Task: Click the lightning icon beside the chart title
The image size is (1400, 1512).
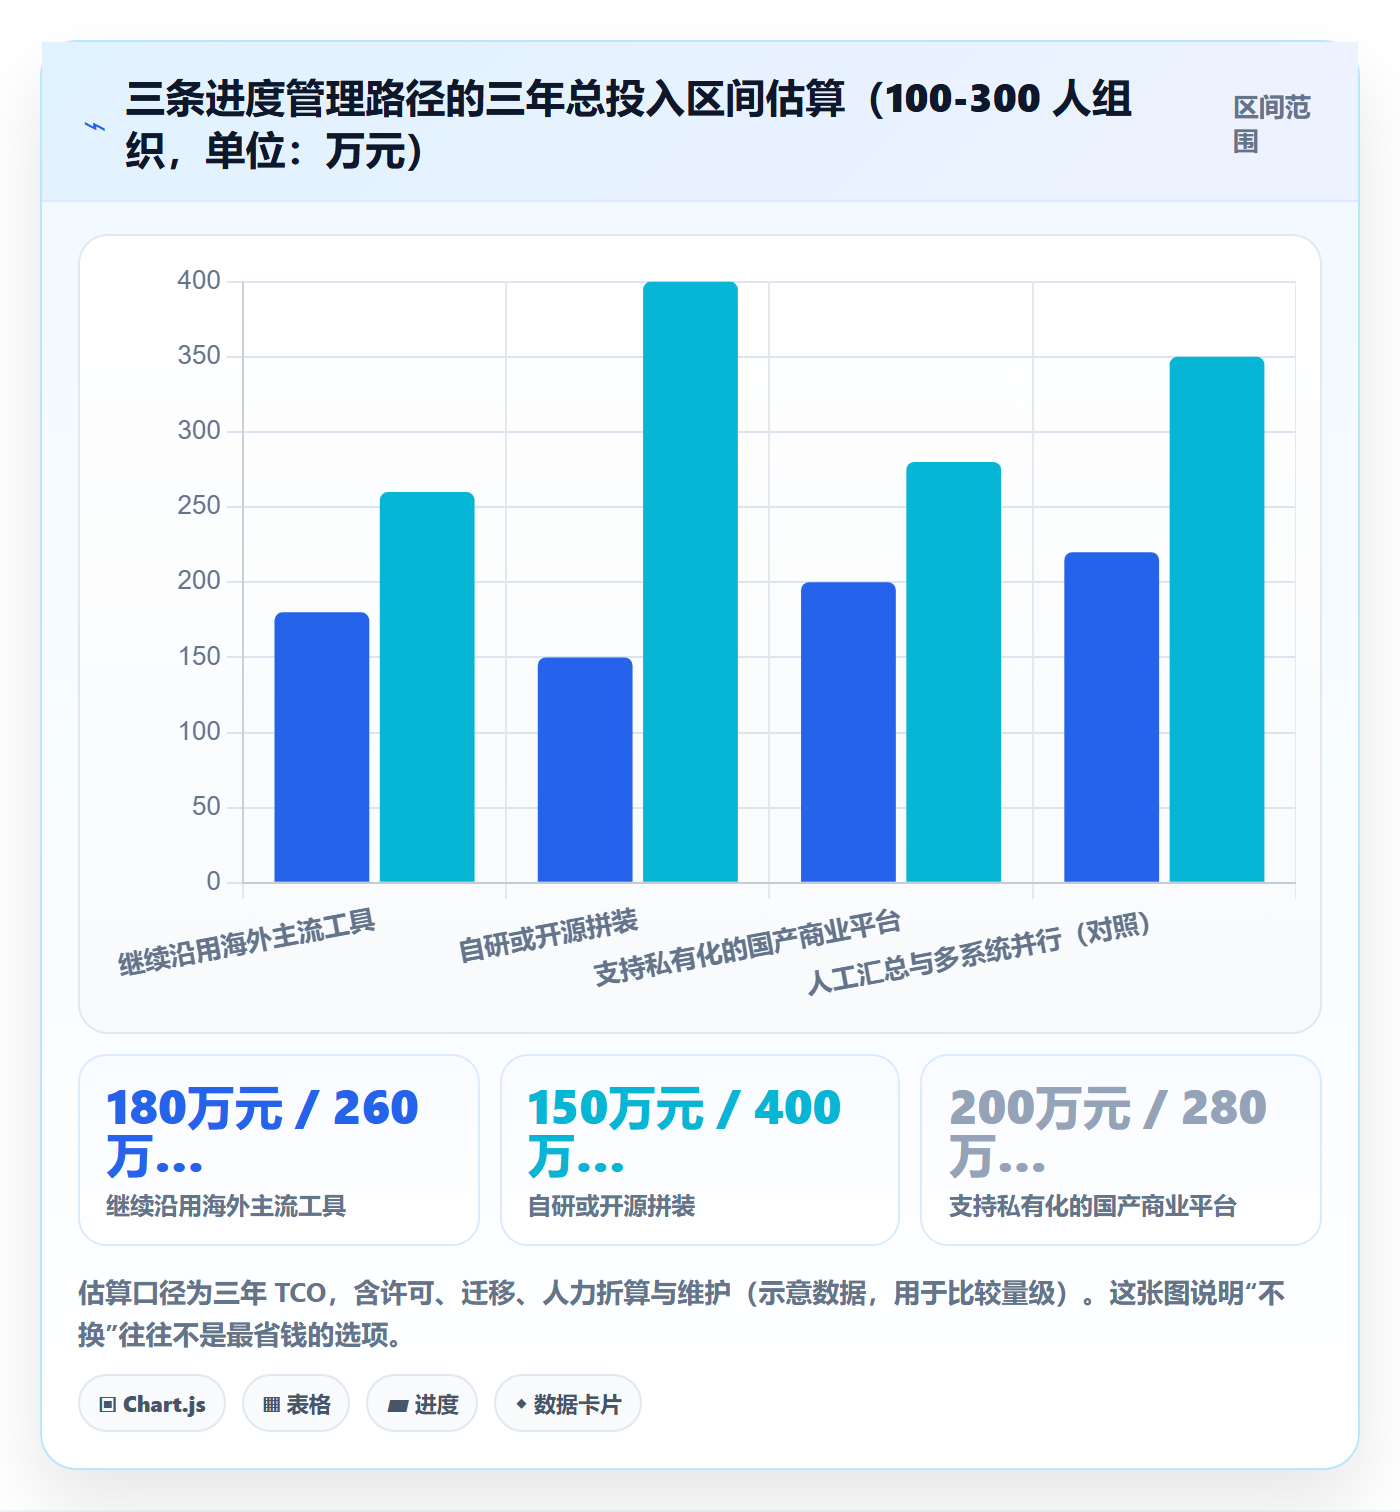Action: [x=95, y=127]
